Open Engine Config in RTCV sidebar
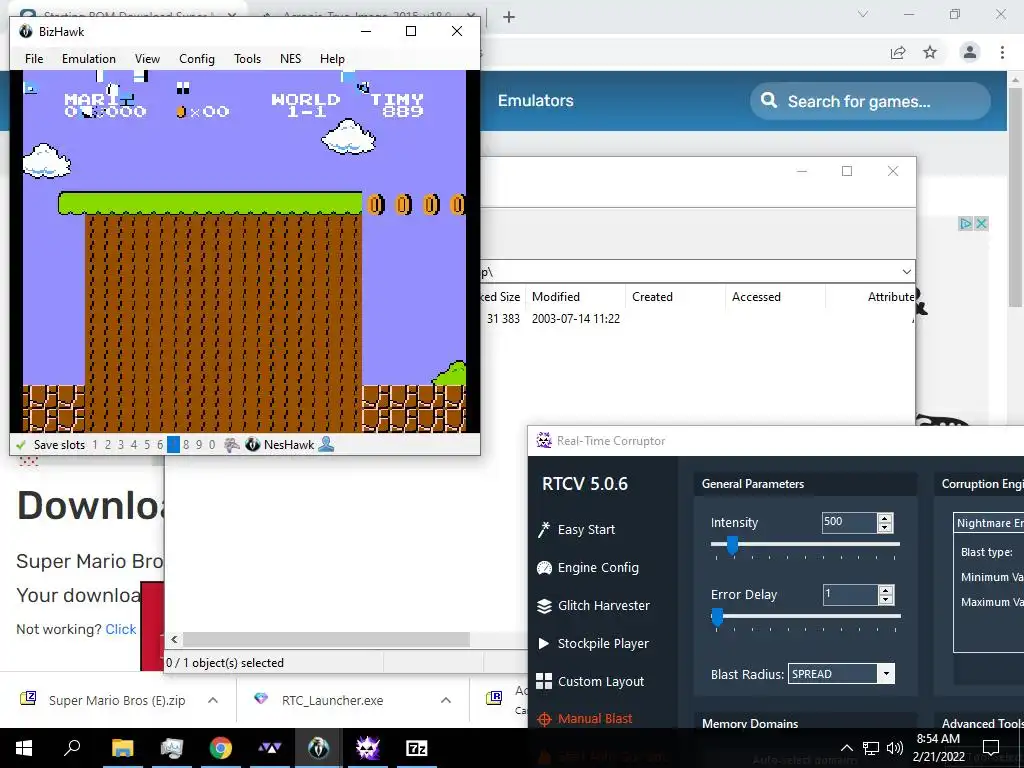The width and height of the screenshot is (1024, 768). tap(598, 568)
